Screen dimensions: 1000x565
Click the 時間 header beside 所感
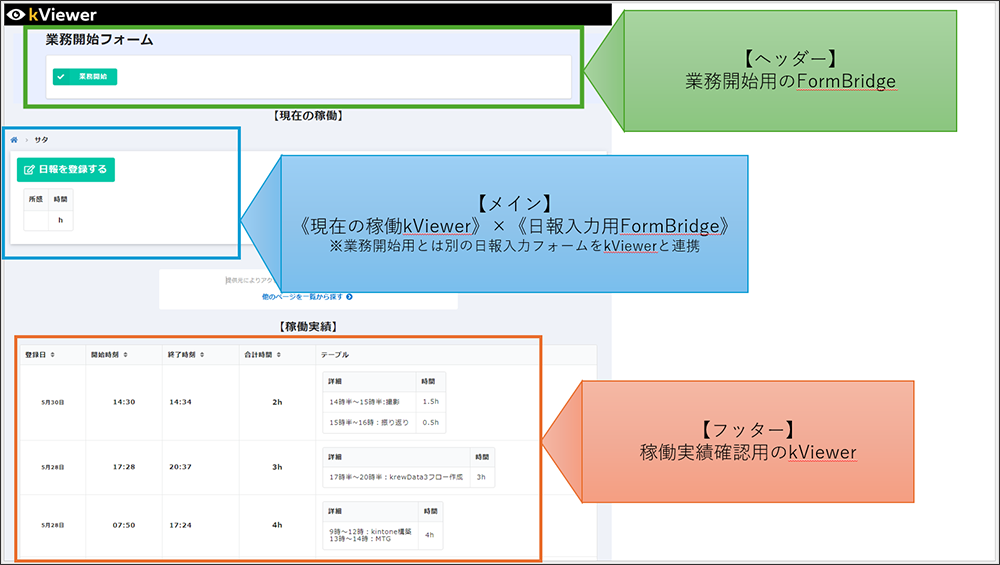(x=61, y=199)
